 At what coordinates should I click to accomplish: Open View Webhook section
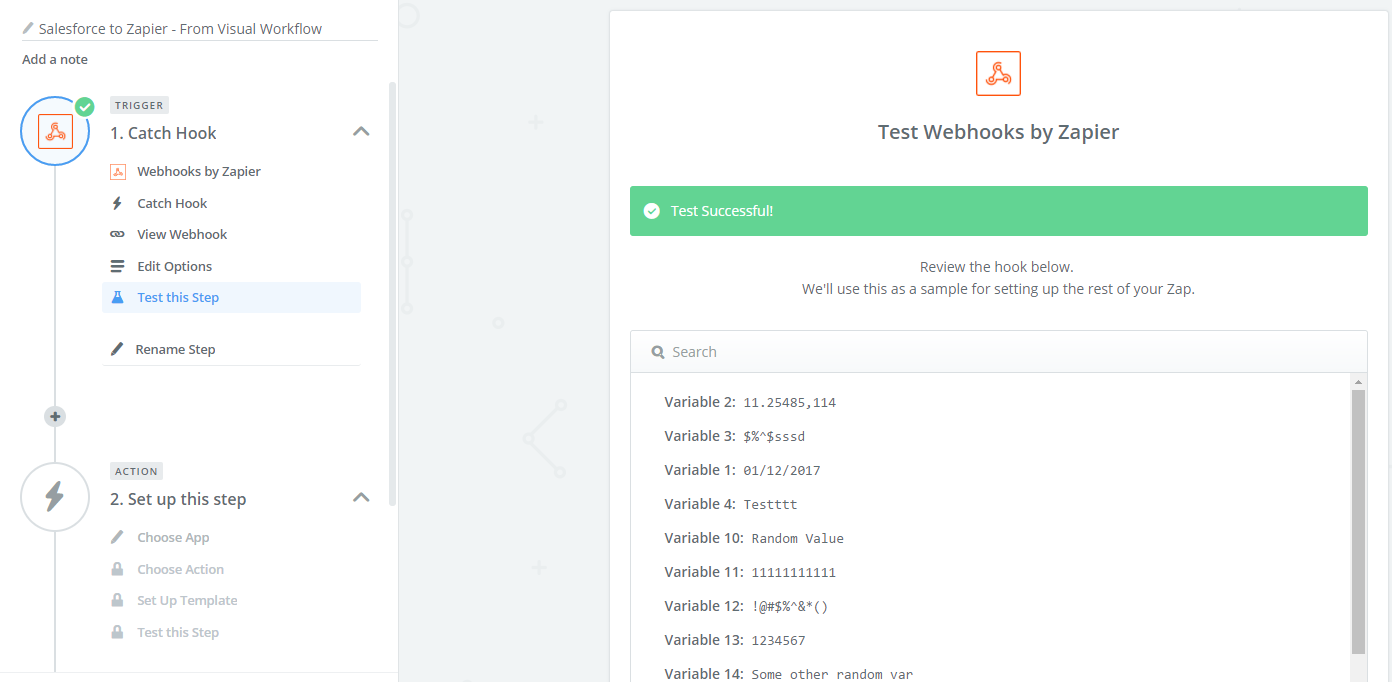(182, 234)
